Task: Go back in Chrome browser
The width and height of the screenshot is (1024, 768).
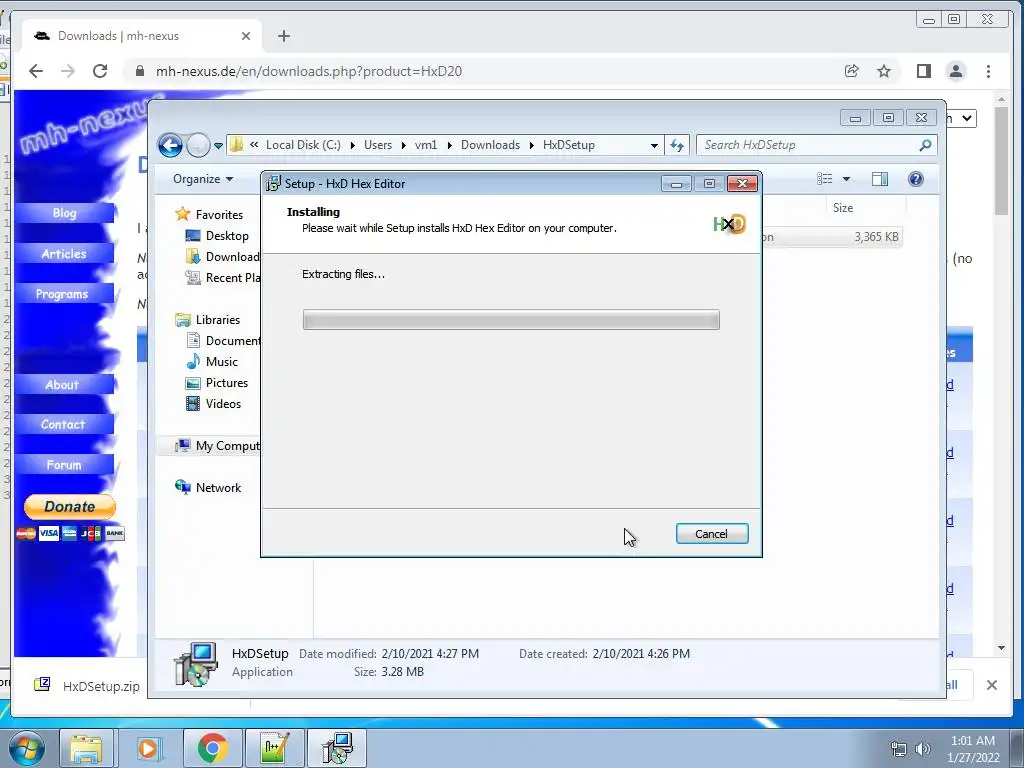Action: coord(36,71)
